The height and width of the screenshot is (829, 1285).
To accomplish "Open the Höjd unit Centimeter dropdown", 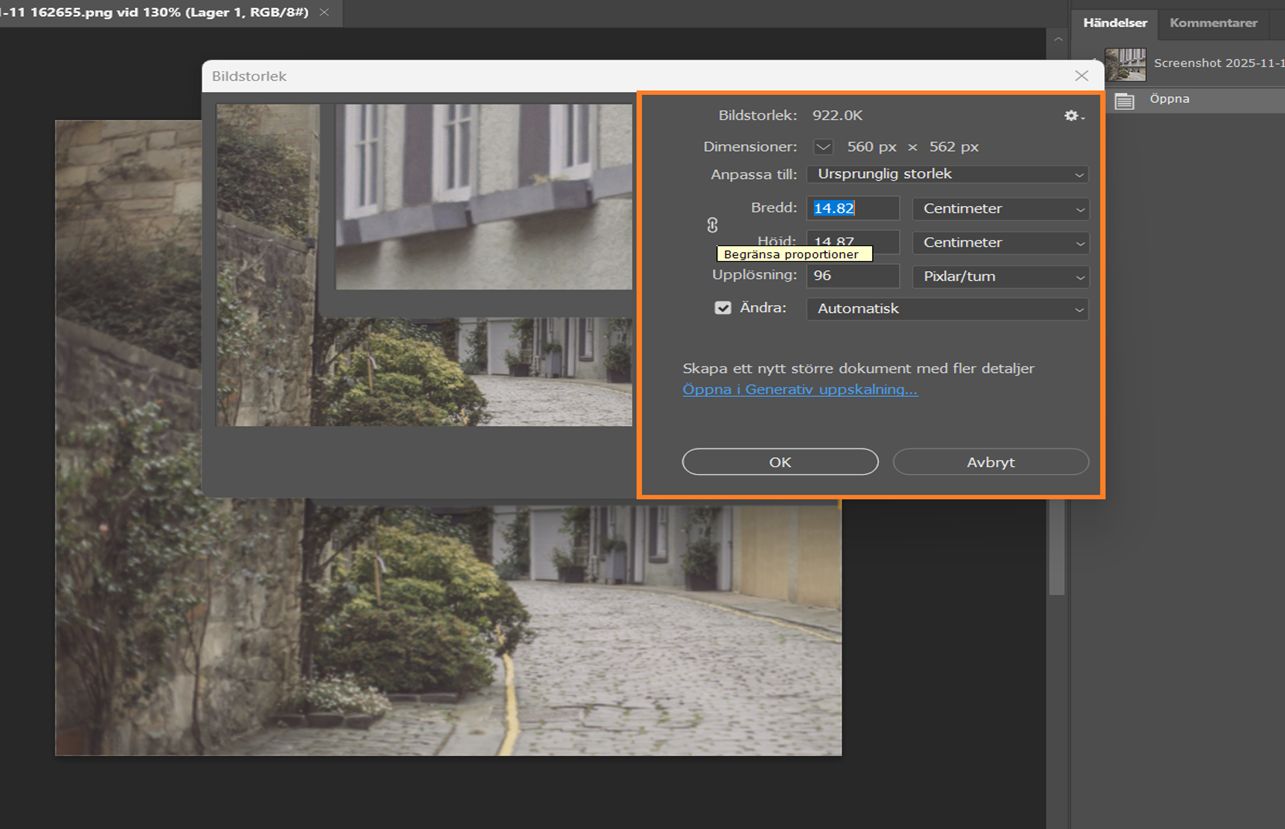I will pos(1001,243).
